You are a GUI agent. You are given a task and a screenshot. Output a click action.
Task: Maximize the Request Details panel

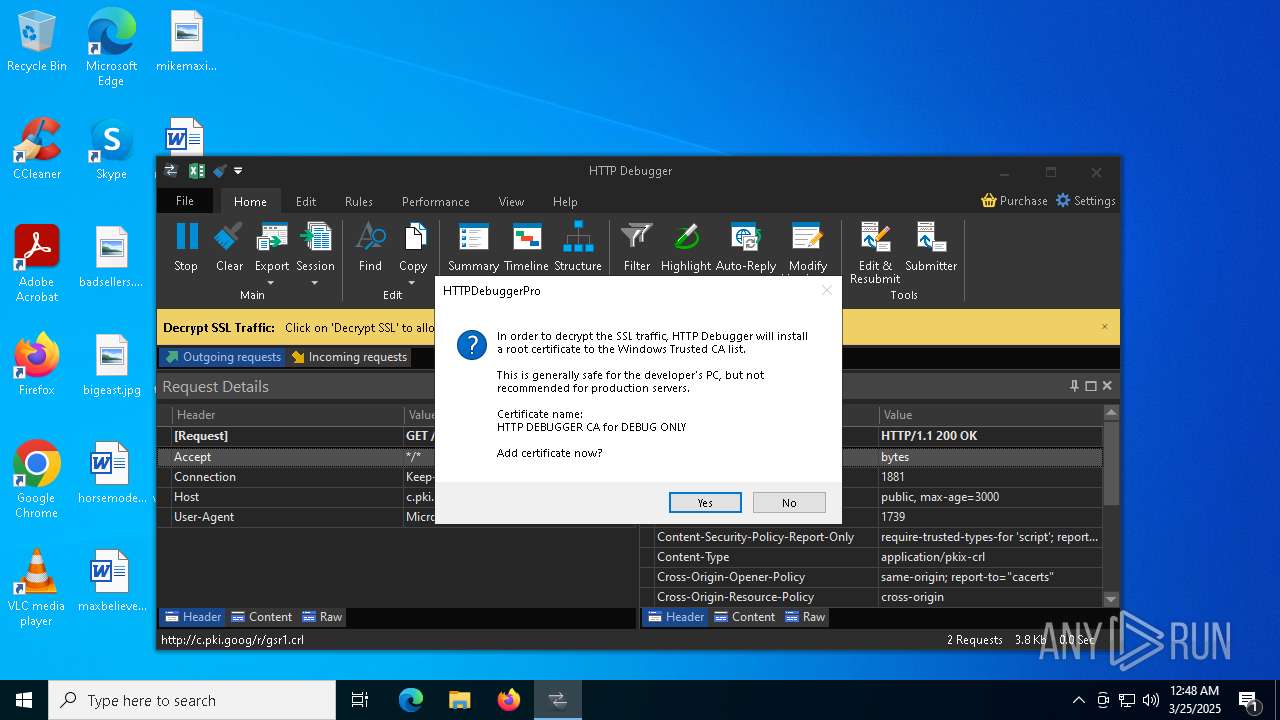pos(1090,386)
